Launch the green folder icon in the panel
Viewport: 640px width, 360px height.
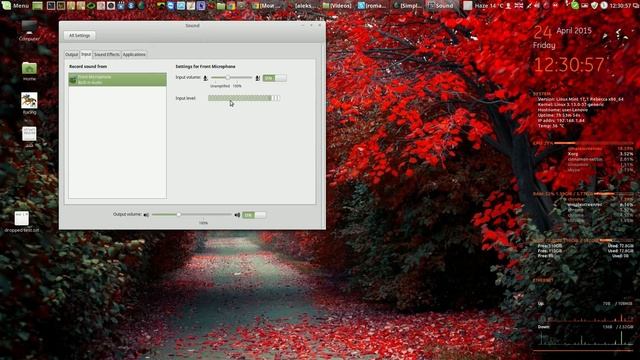point(221,6)
